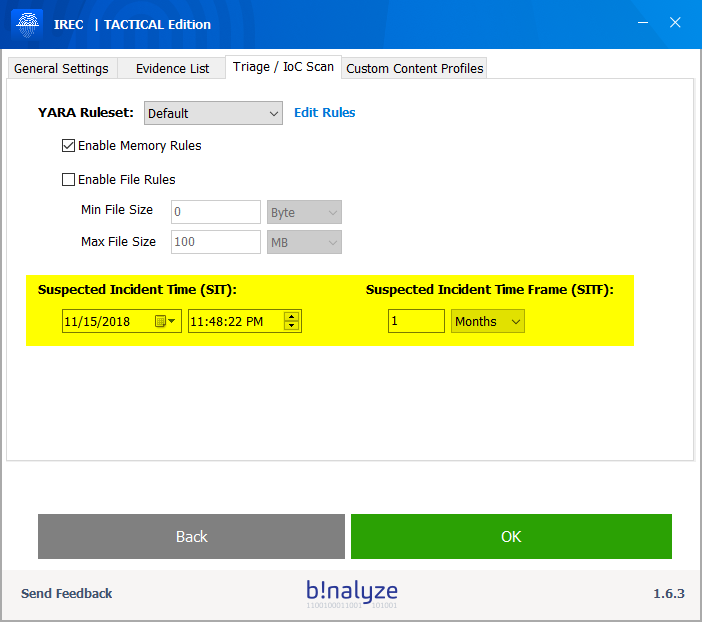
Task: Click the Binalyze logo in footer
Action: click(x=351, y=593)
